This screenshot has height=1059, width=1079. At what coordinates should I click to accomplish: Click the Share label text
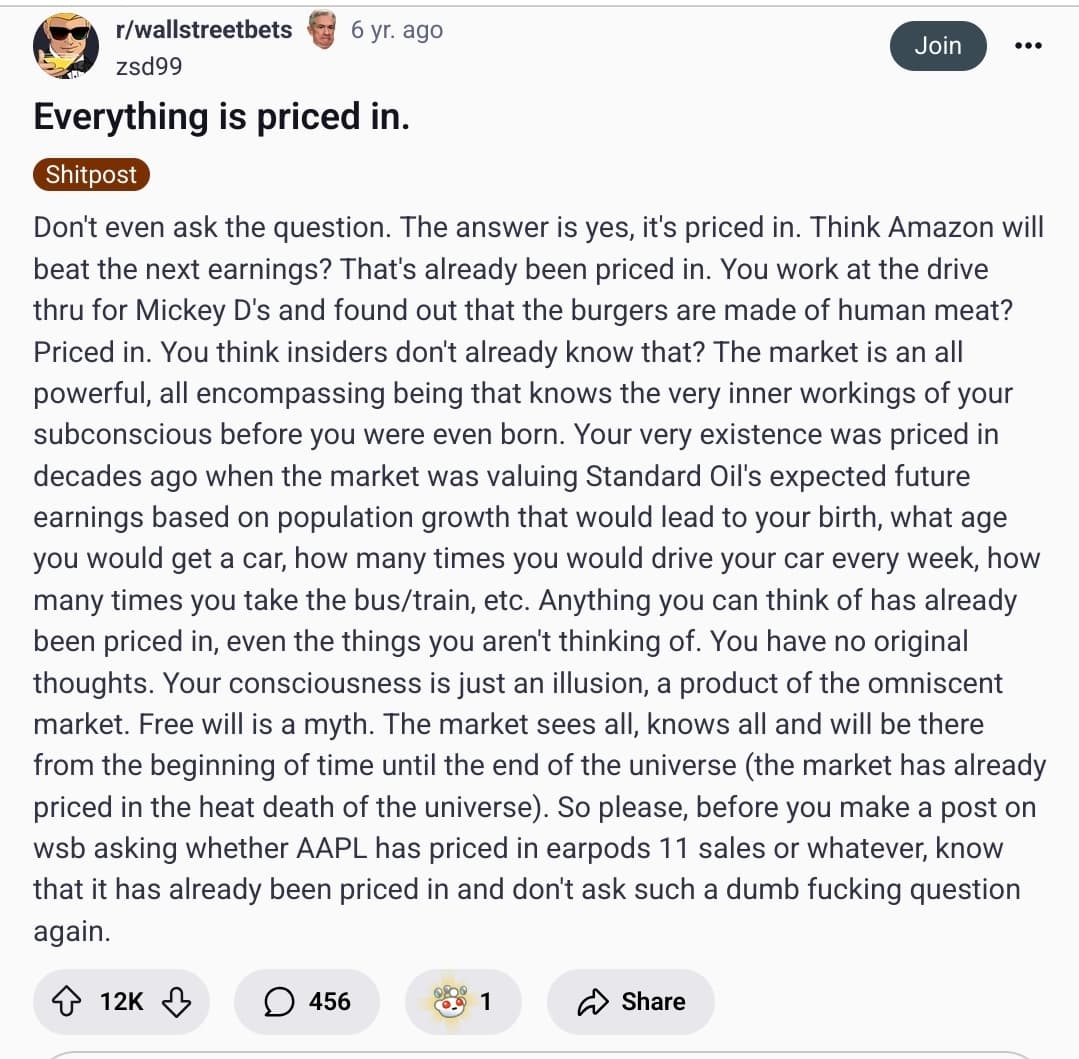[x=653, y=1001]
